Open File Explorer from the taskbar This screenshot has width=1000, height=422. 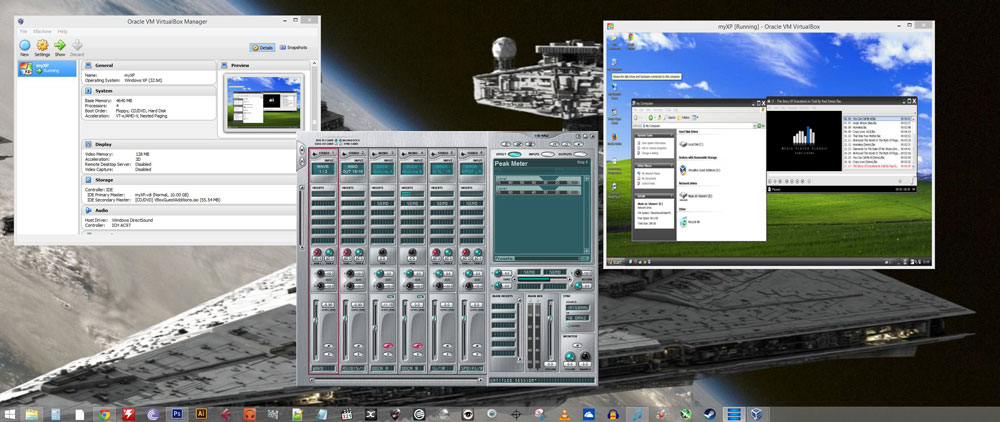[30, 414]
